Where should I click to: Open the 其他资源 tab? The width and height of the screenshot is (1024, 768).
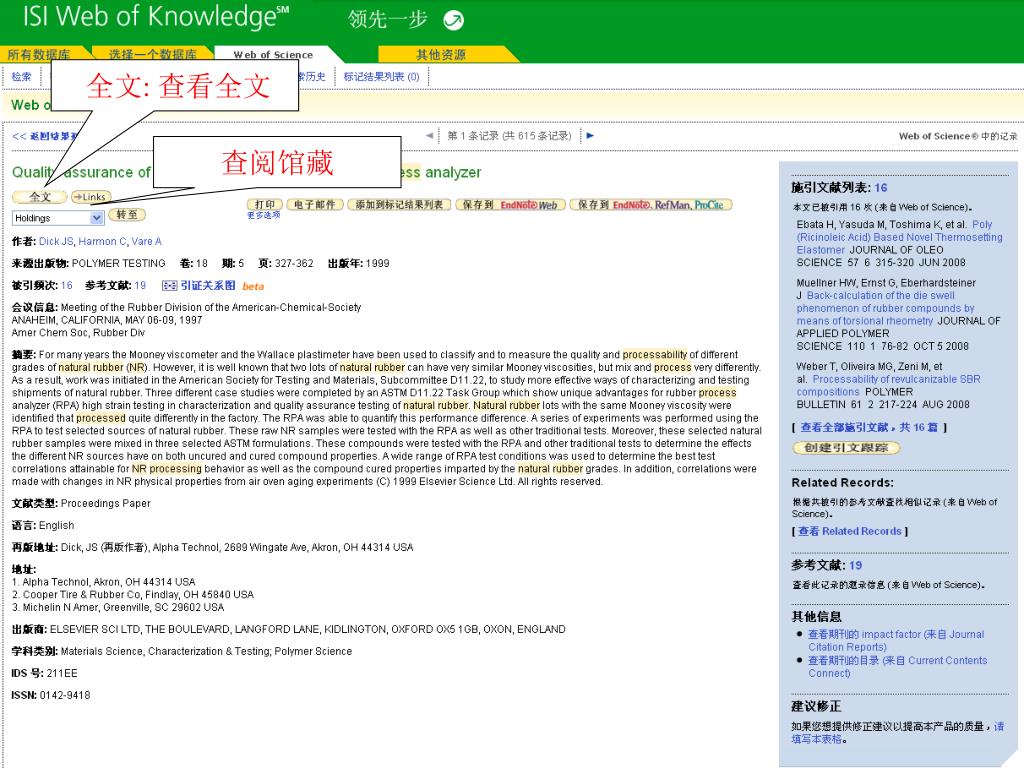click(441, 55)
